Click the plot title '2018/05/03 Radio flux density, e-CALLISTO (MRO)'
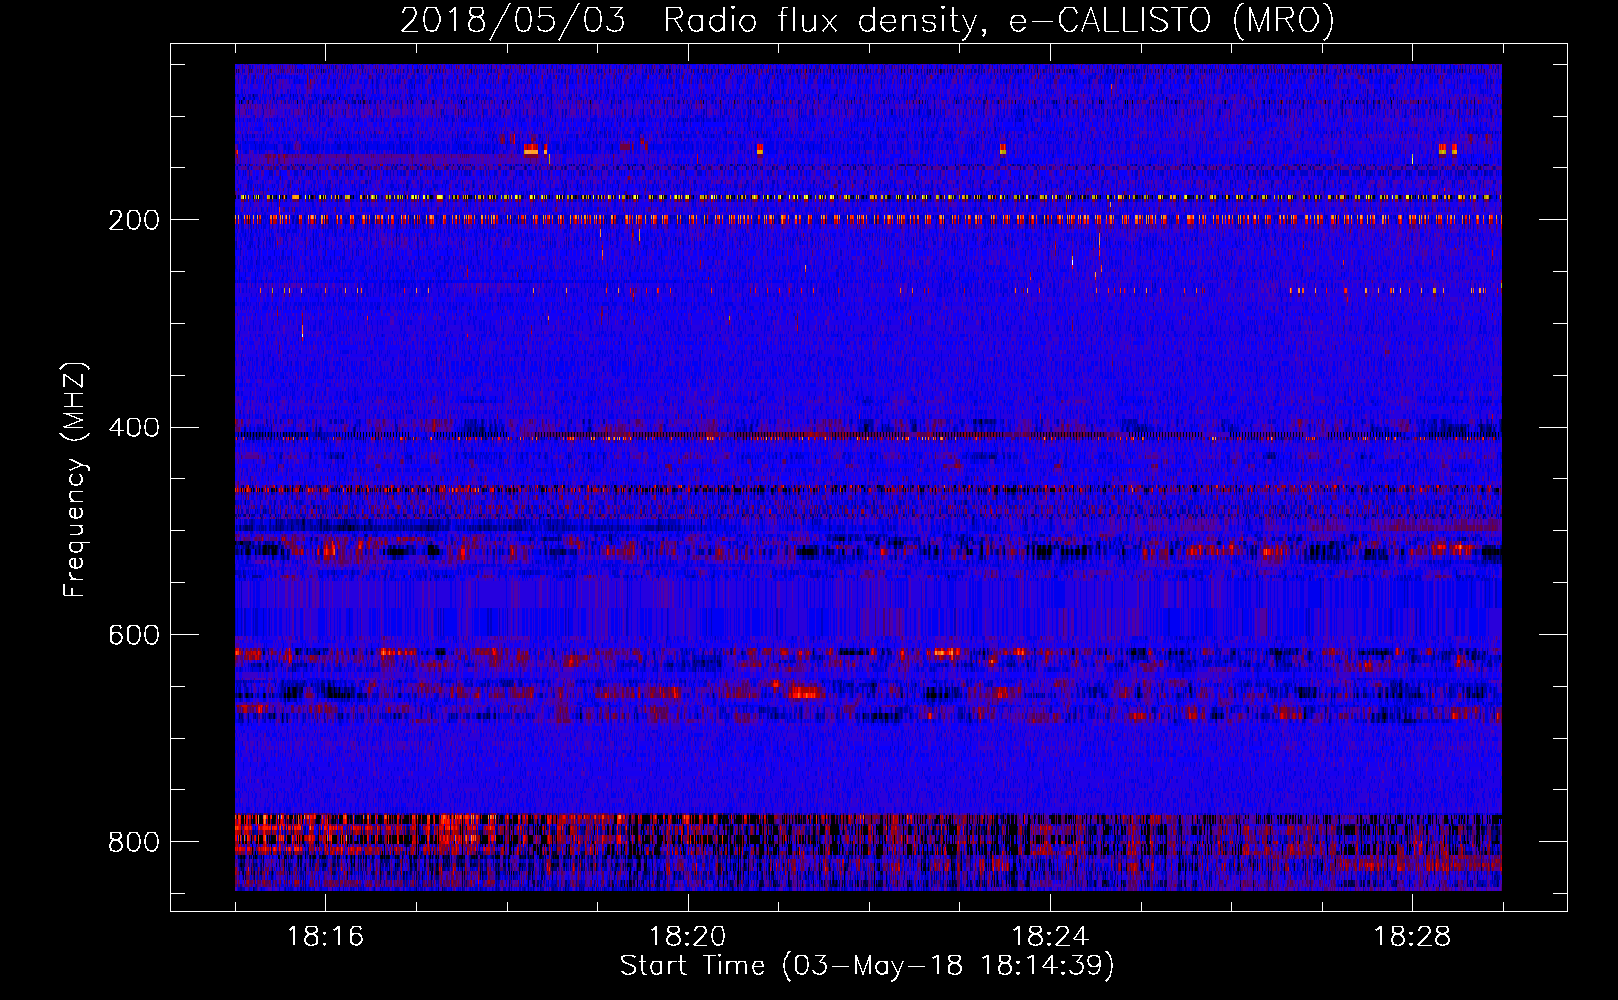Image resolution: width=1618 pixels, height=1000 pixels. 867,20
